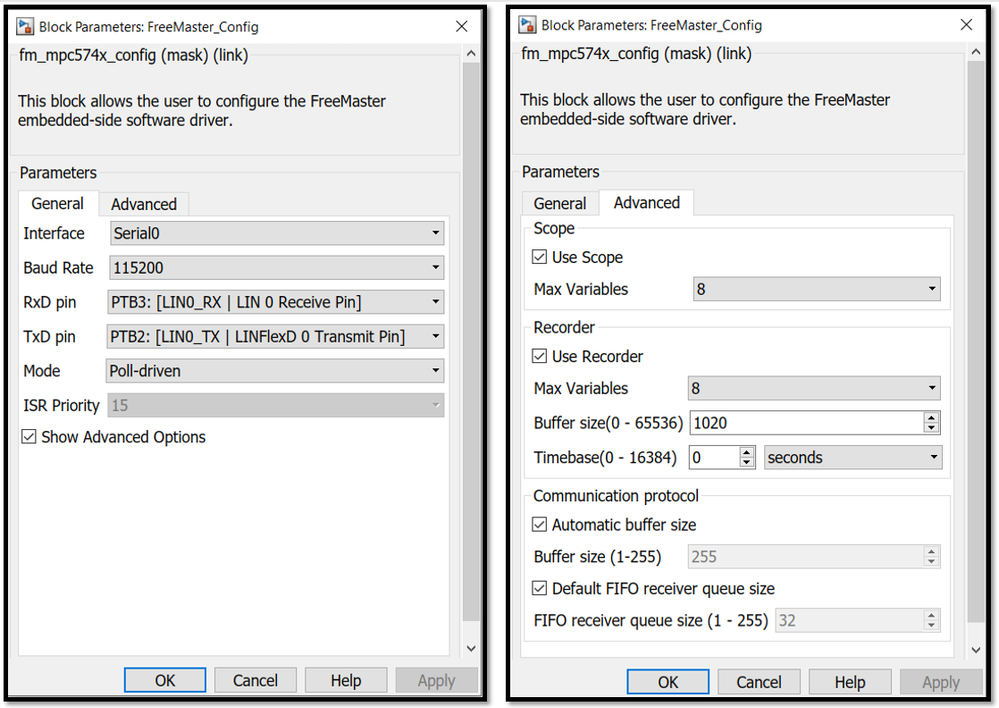Click the Communication protocol Buffer size up arrow
999x708 pixels.
tap(931, 552)
